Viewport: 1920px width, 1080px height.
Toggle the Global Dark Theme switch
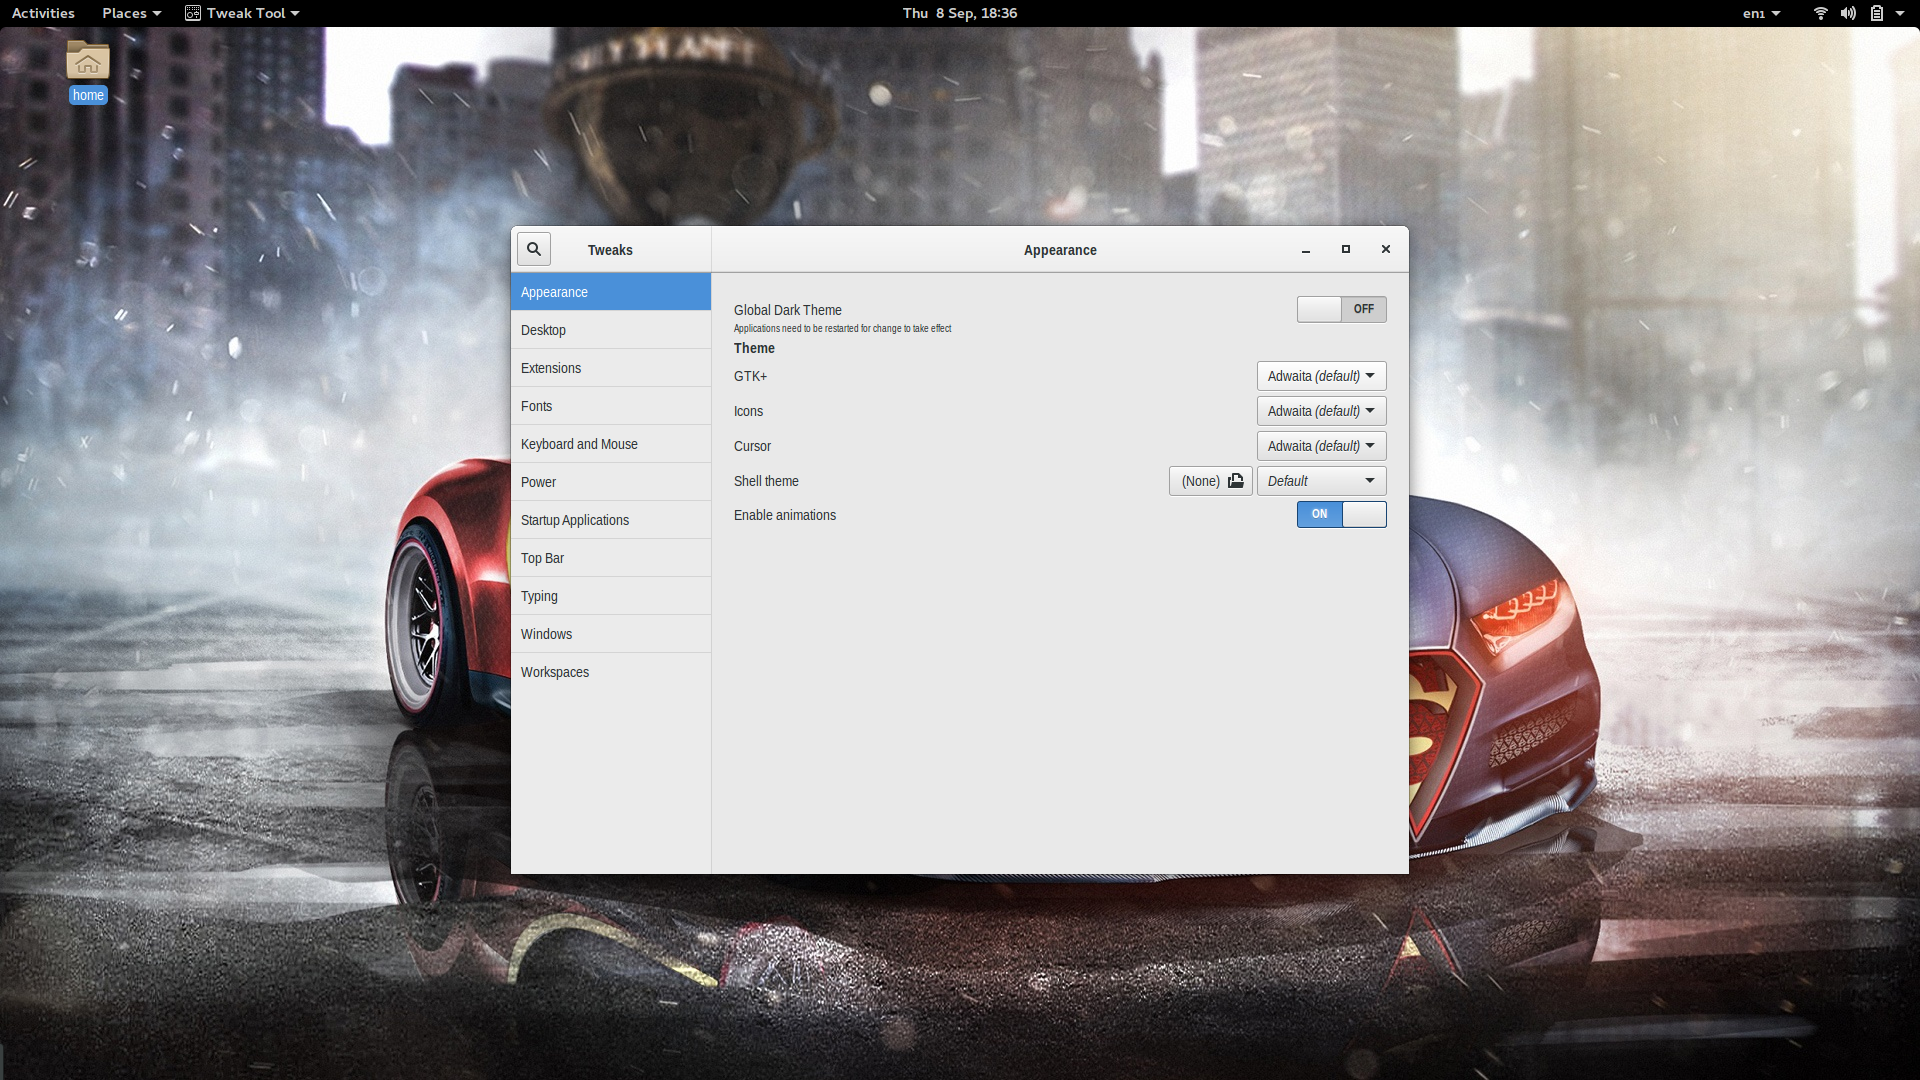click(1342, 309)
